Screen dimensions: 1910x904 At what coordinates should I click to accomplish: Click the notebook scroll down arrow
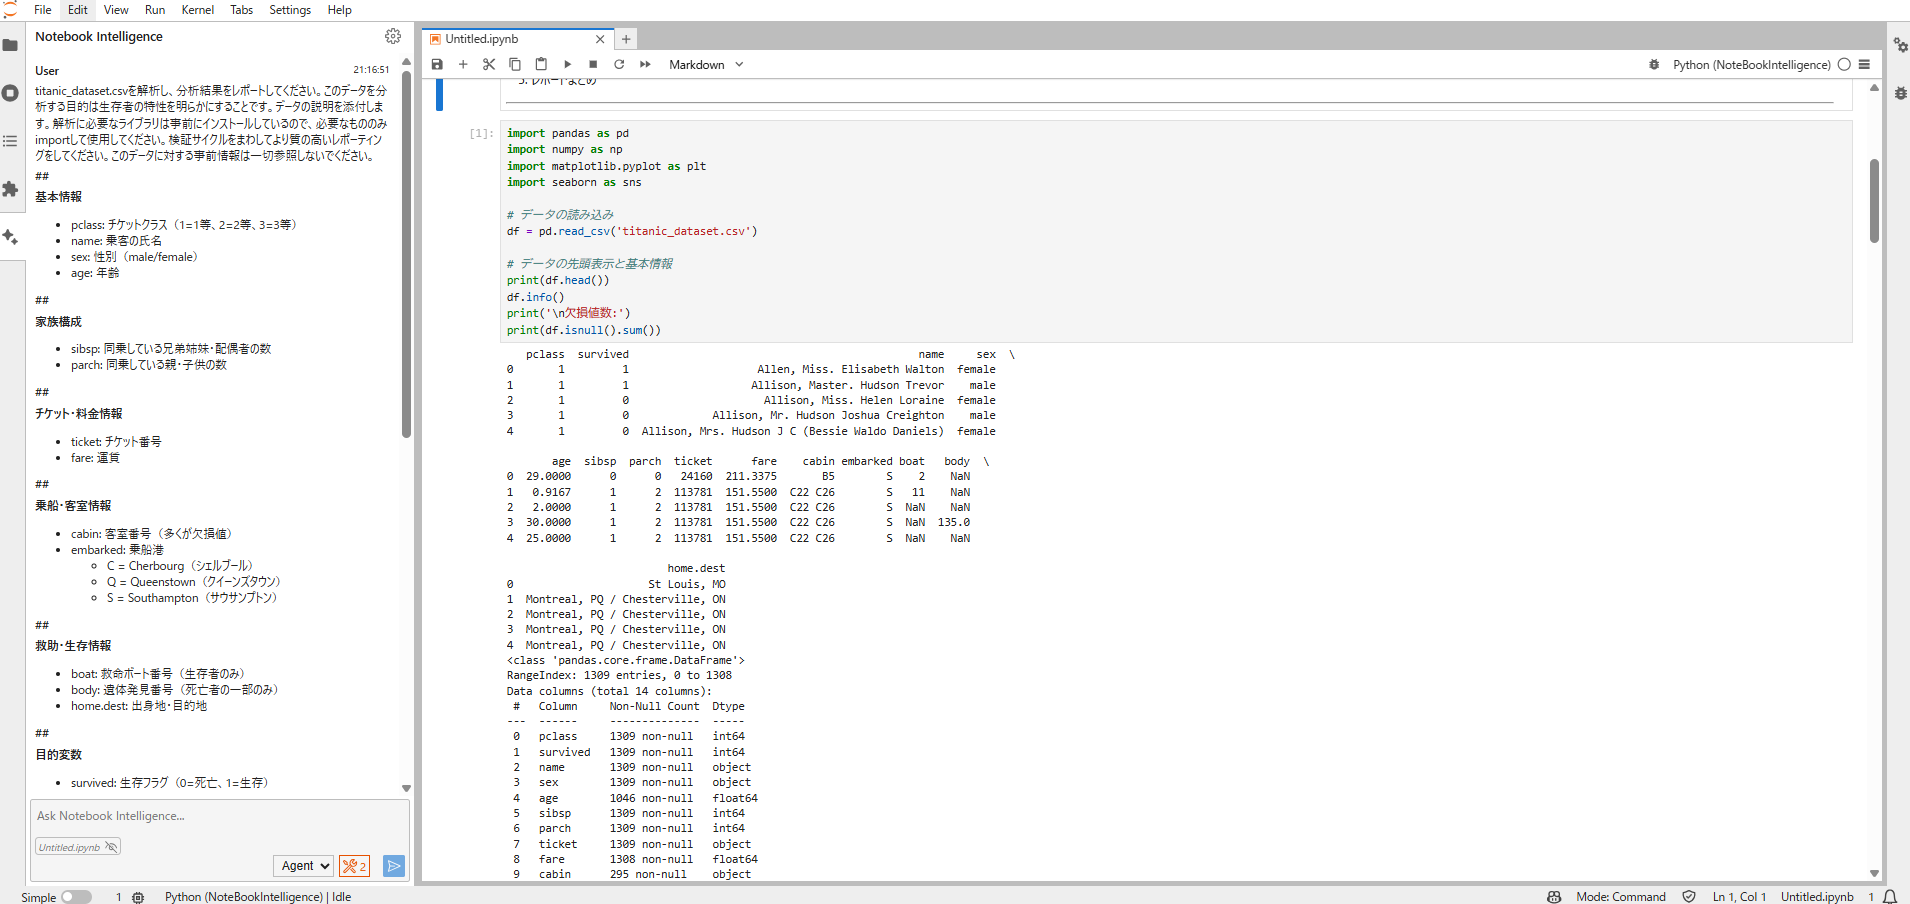click(x=1874, y=873)
